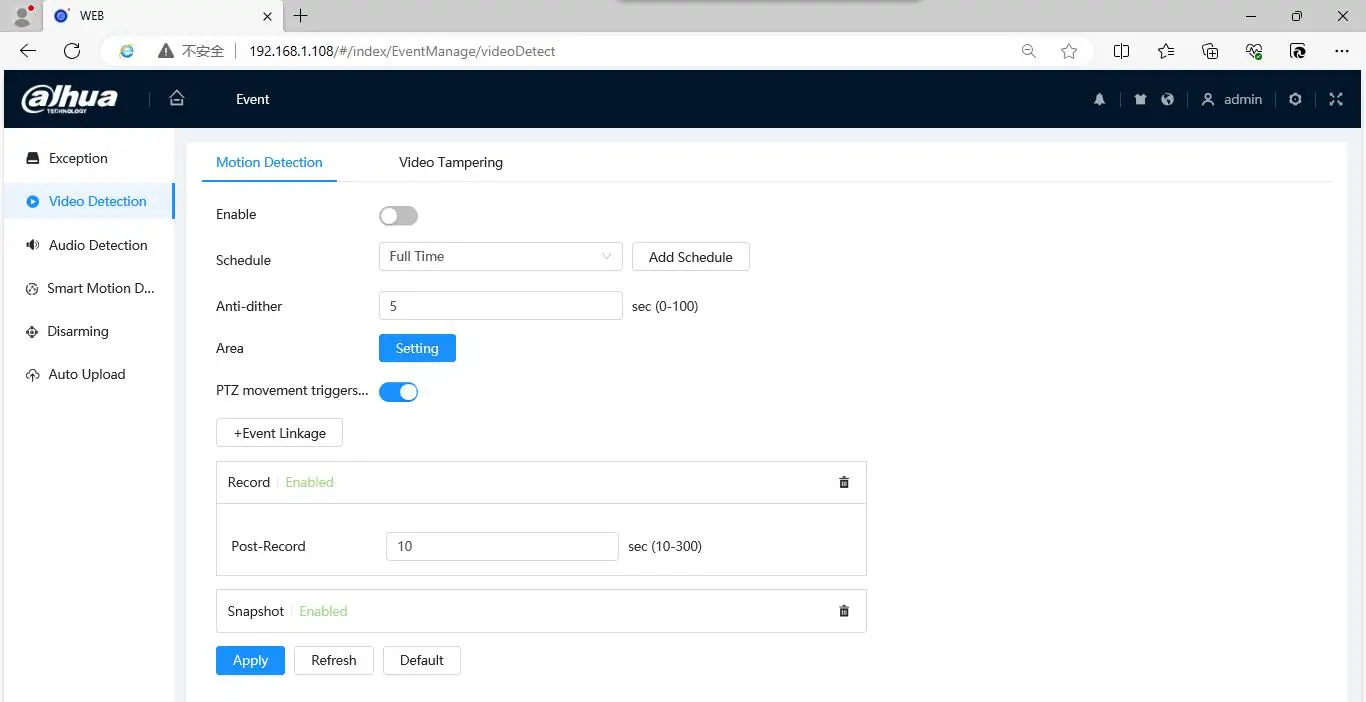Click the Add Schedule button
The width and height of the screenshot is (1366, 702).
(x=691, y=257)
